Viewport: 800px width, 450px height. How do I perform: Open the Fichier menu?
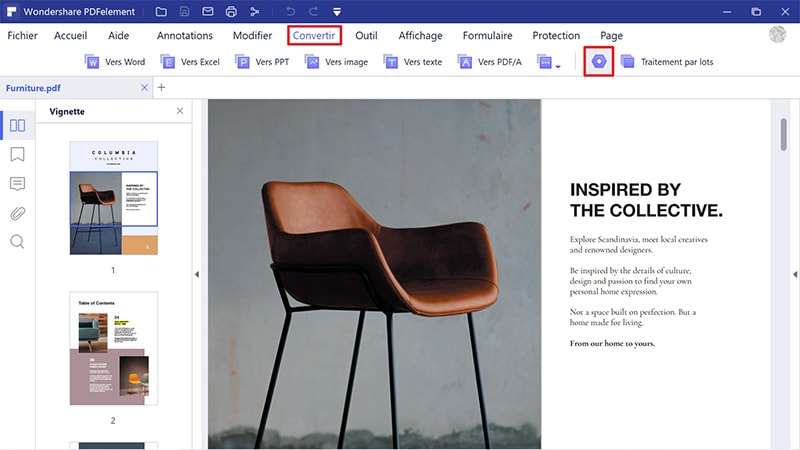click(x=22, y=35)
